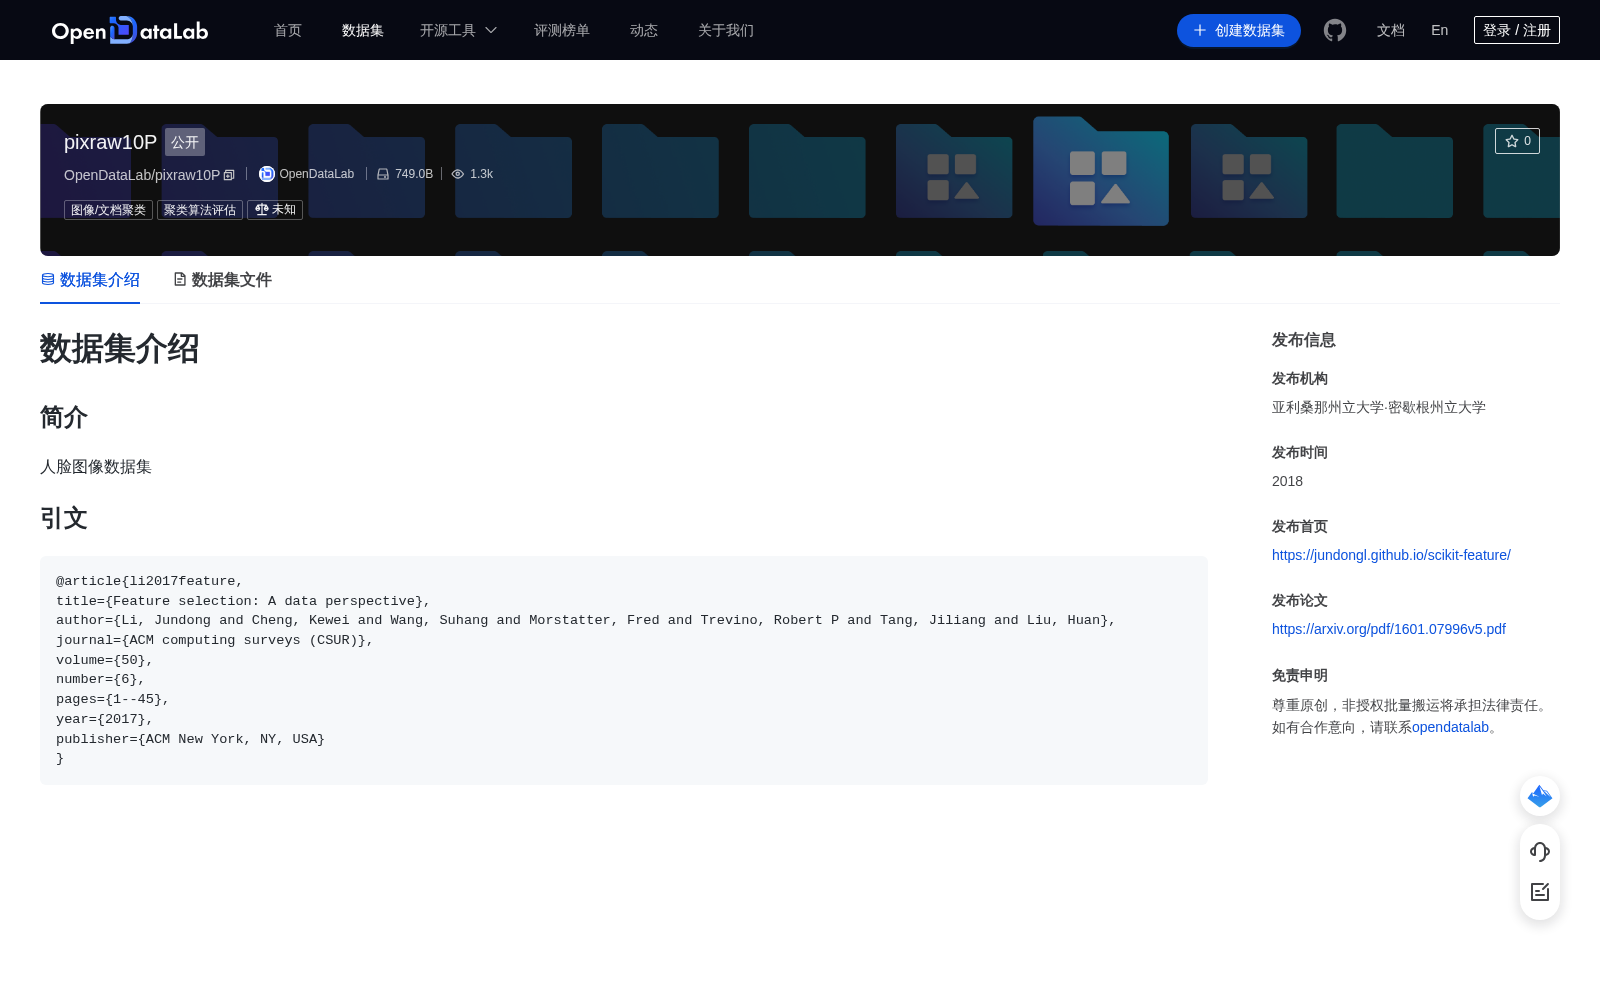The image size is (1600, 1000).
Task: Click the OpenDataLab publisher avatar icon
Action: [x=267, y=174]
